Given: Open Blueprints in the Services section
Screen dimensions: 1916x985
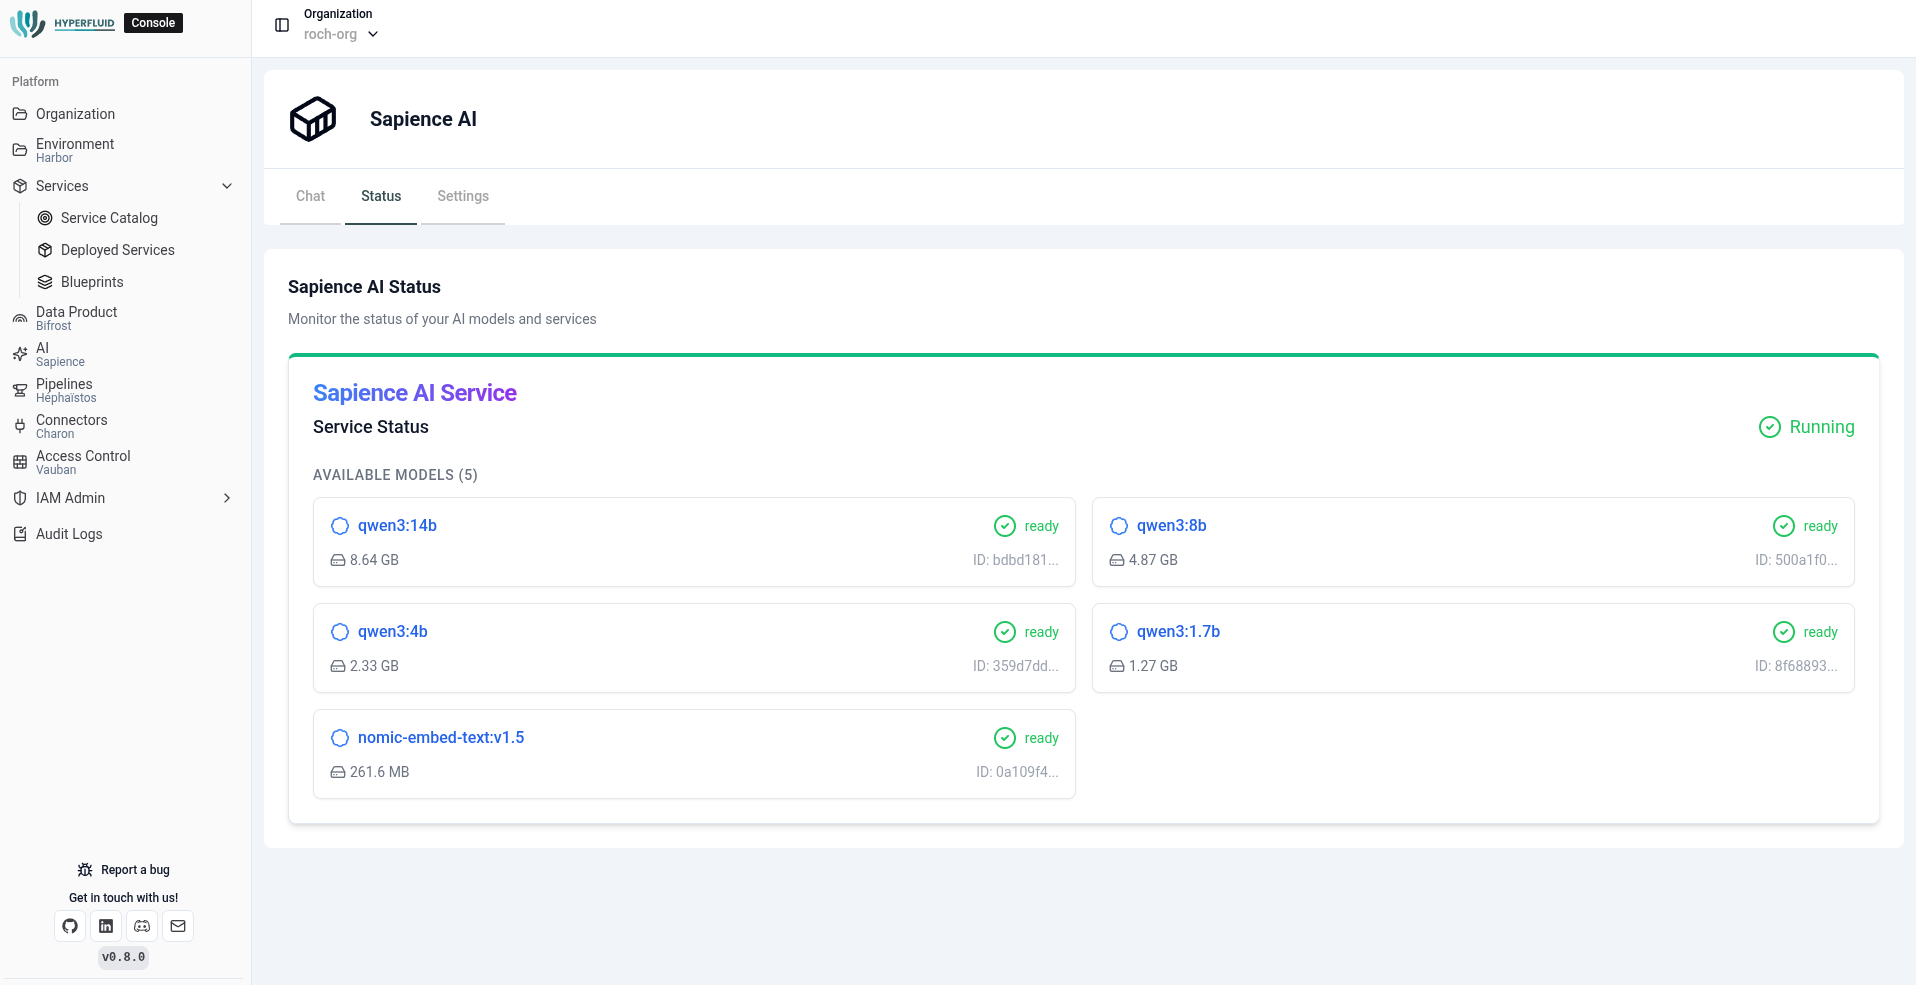Looking at the screenshot, I should click(92, 282).
